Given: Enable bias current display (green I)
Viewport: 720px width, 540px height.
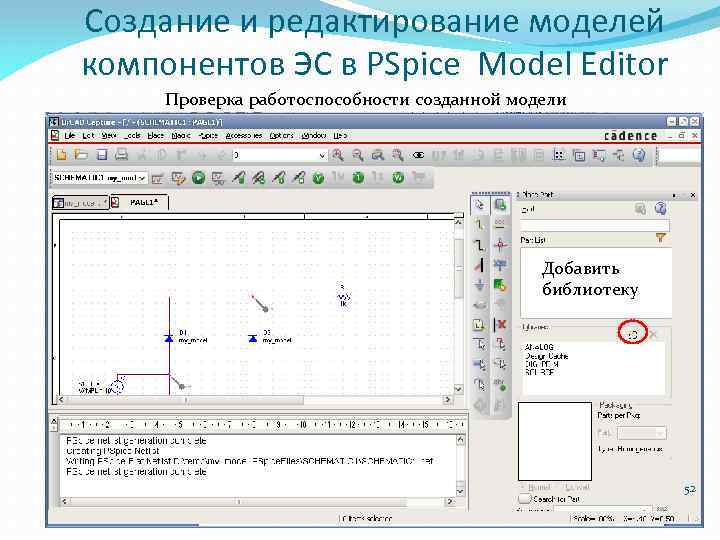Looking at the screenshot, I should pyautogui.click(x=358, y=178).
